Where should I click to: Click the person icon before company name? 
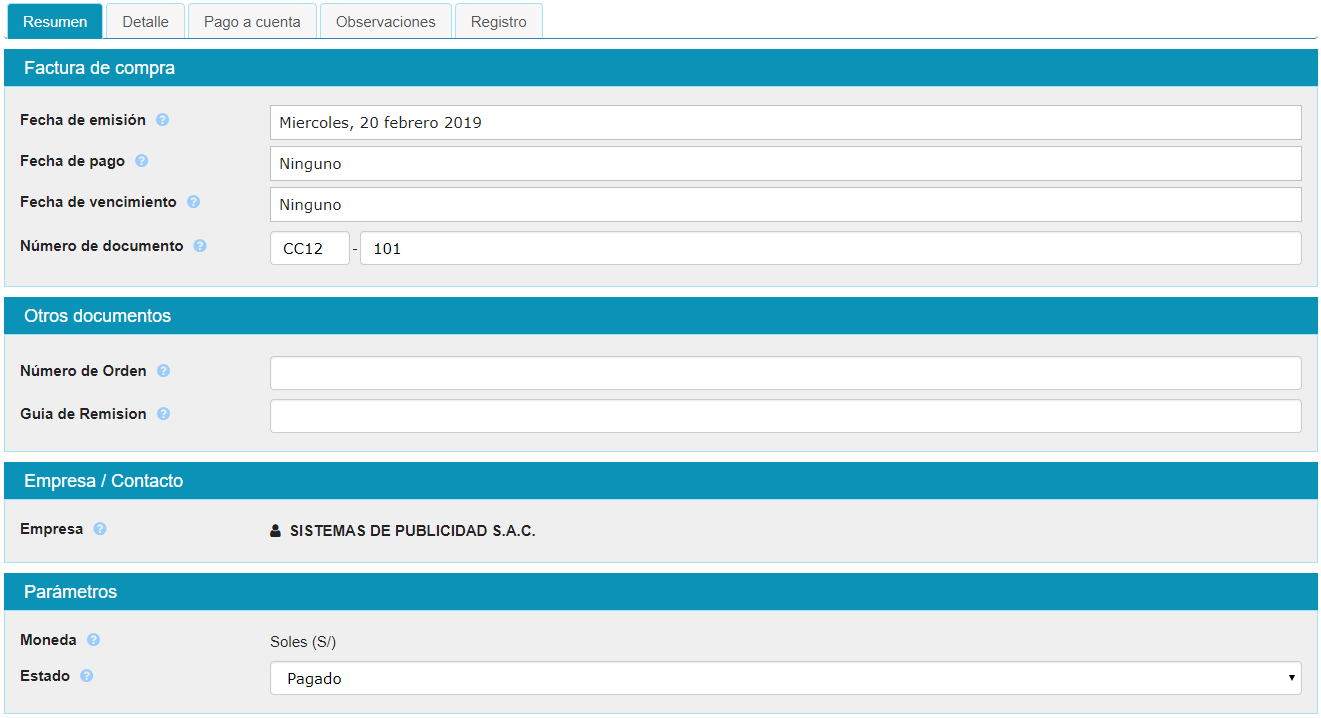(x=276, y=532)
